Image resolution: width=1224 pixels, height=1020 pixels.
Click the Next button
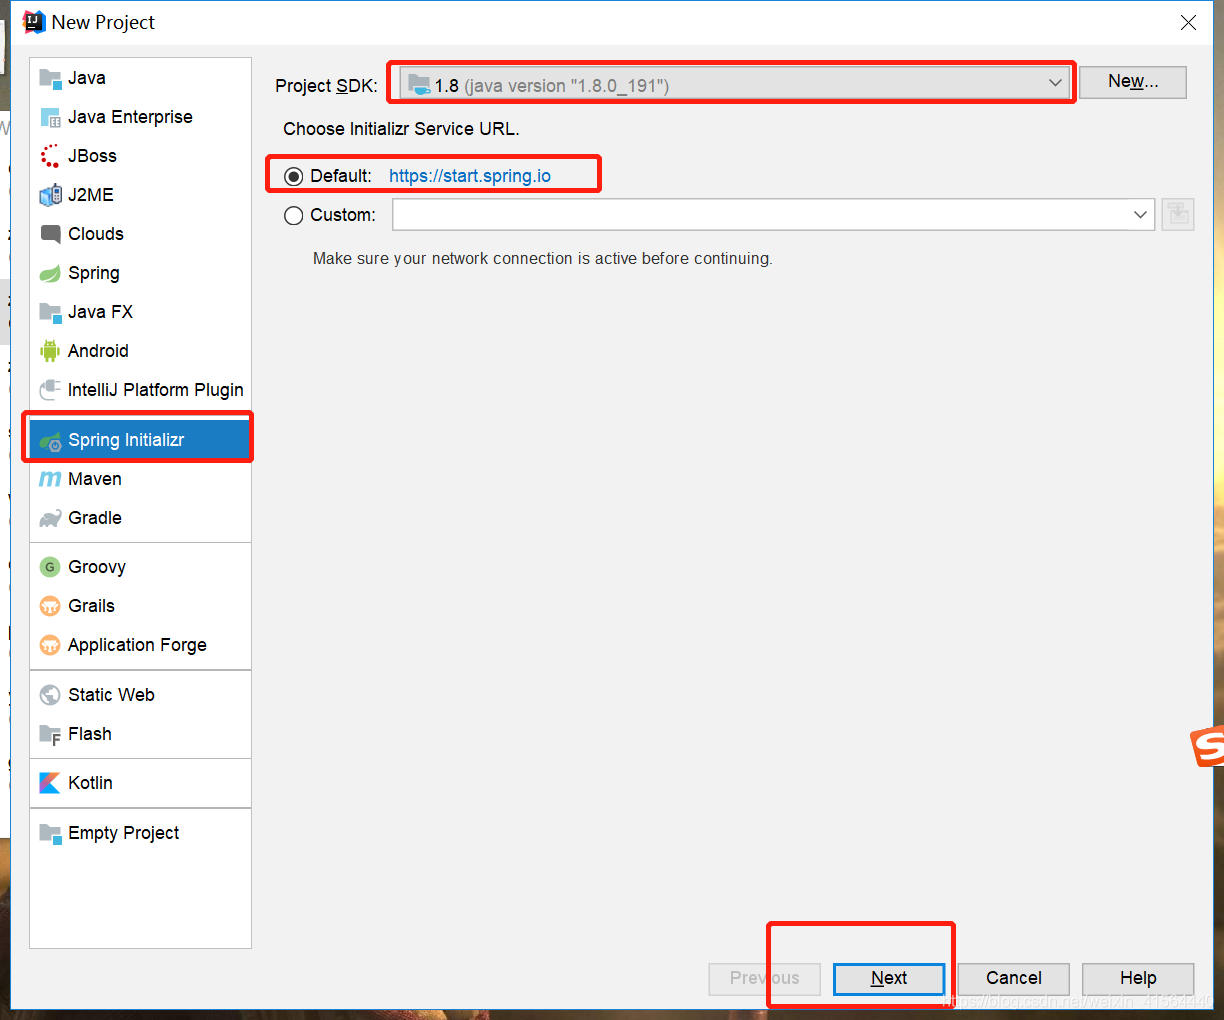889,978
